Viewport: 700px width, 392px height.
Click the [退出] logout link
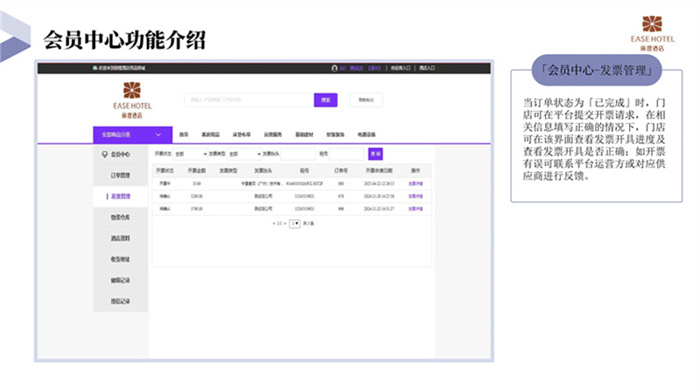click(374, 68)
